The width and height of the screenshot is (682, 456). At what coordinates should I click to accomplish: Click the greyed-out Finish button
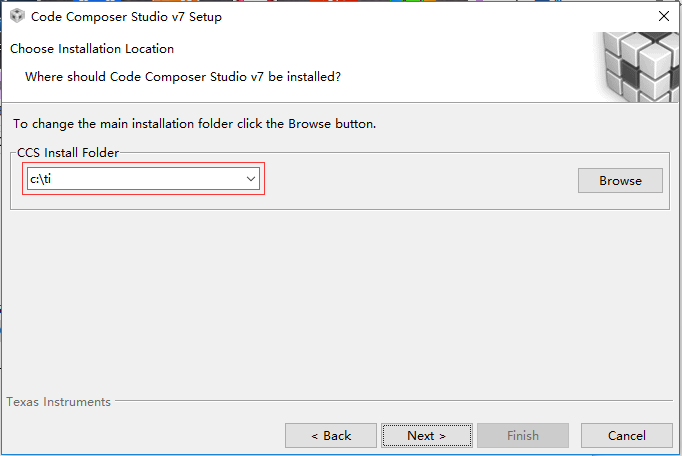point(523,436)
